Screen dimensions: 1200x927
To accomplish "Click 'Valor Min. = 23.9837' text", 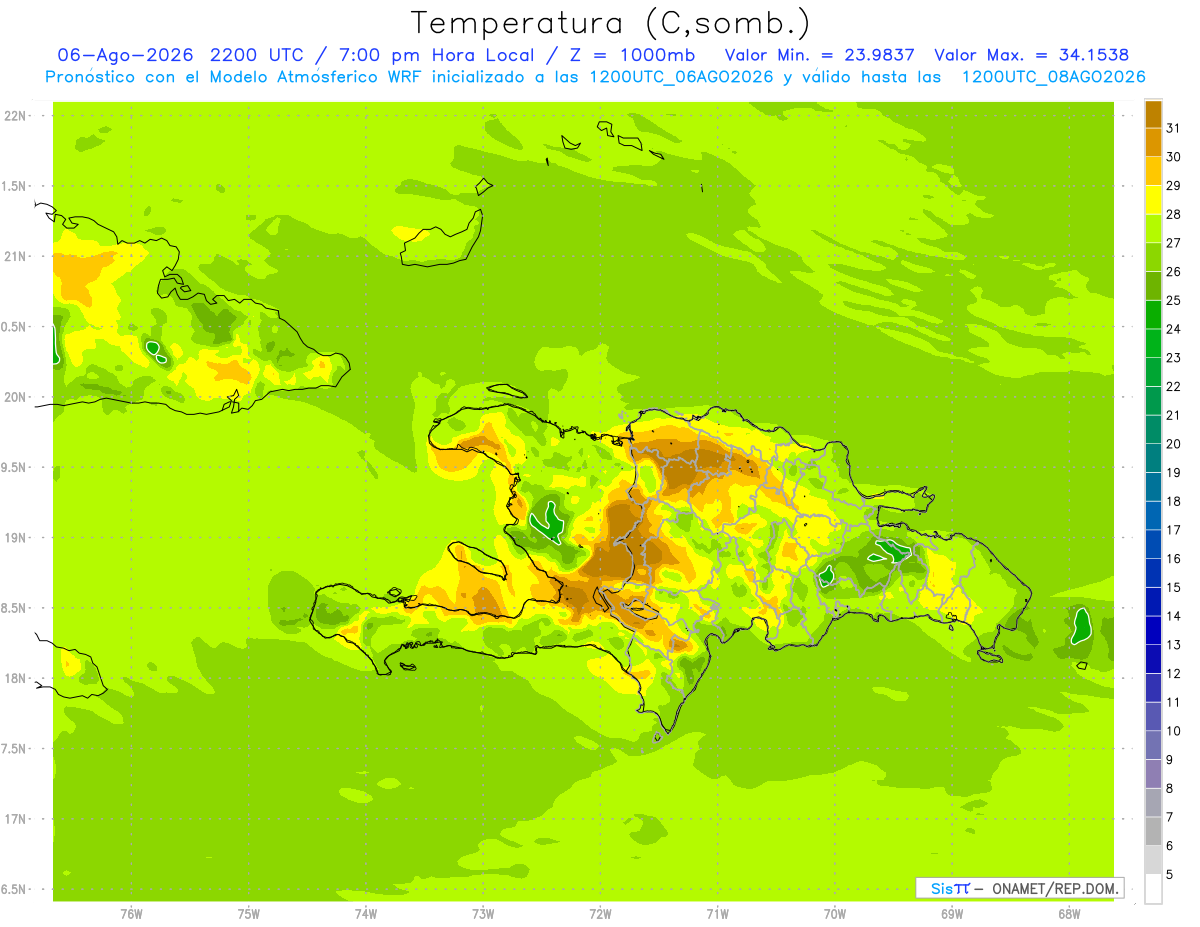I will tap(820, 55).
